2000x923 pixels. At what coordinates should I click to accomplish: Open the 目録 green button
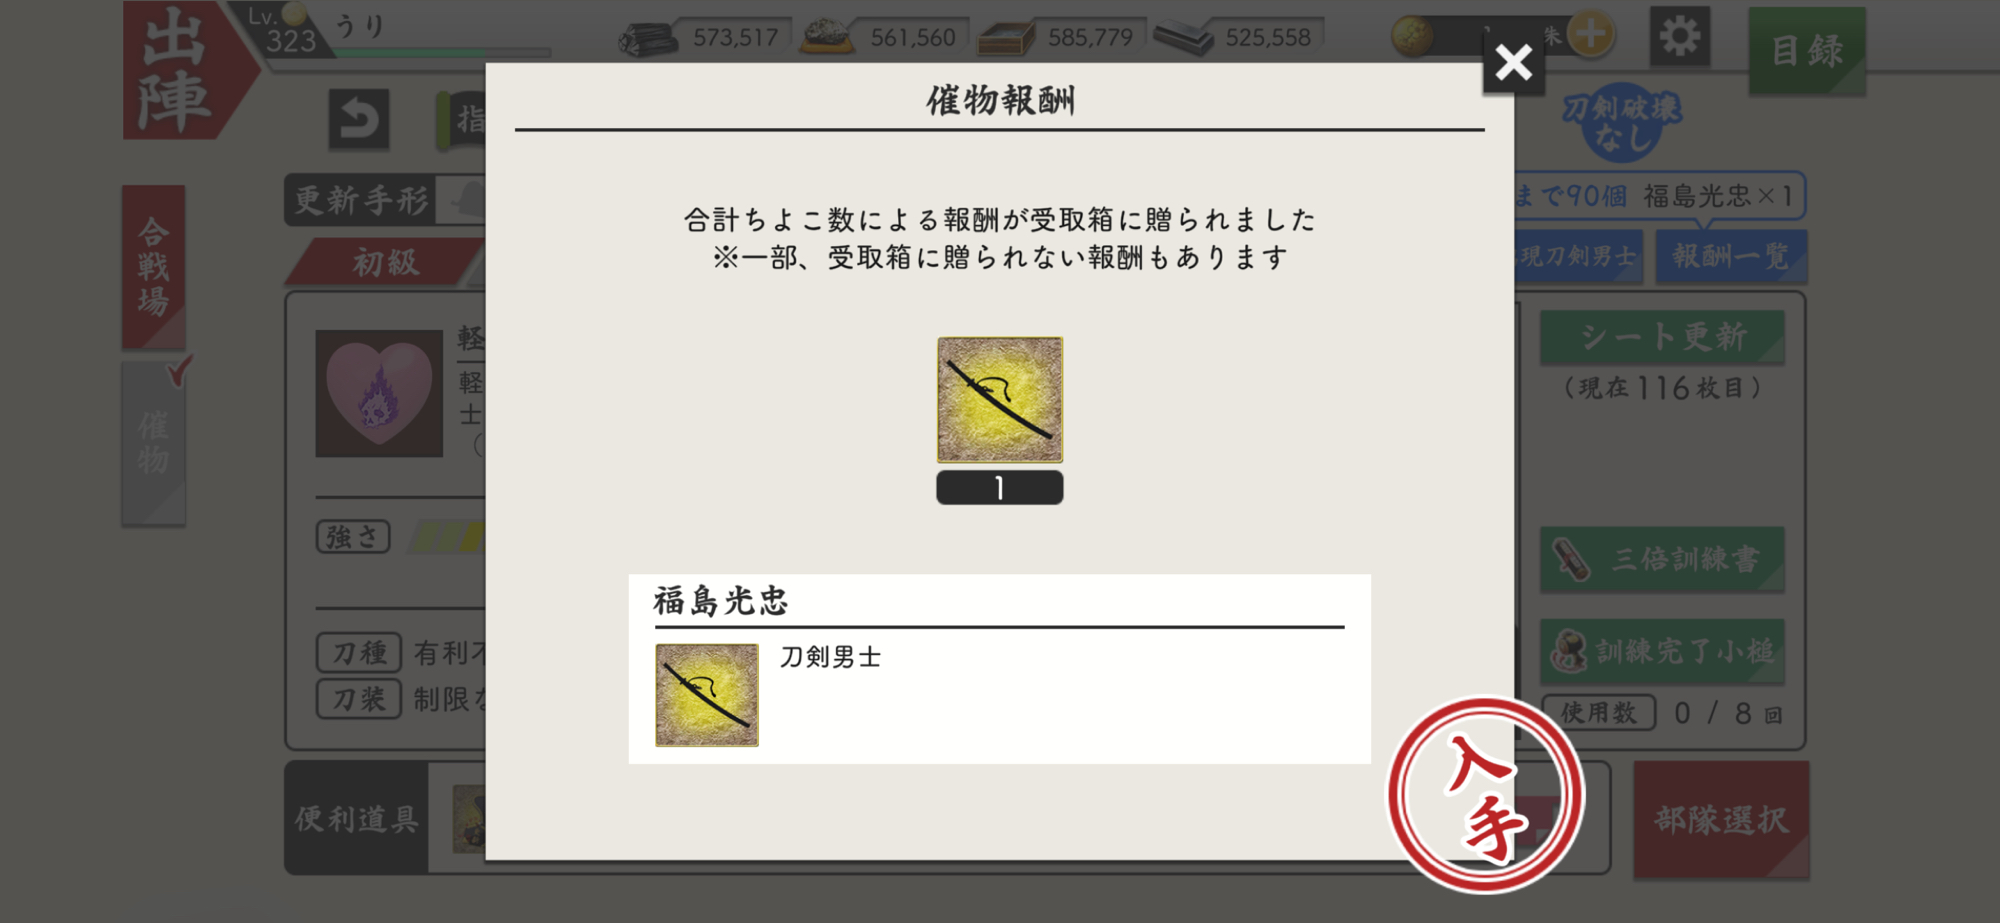[1807, 51]
